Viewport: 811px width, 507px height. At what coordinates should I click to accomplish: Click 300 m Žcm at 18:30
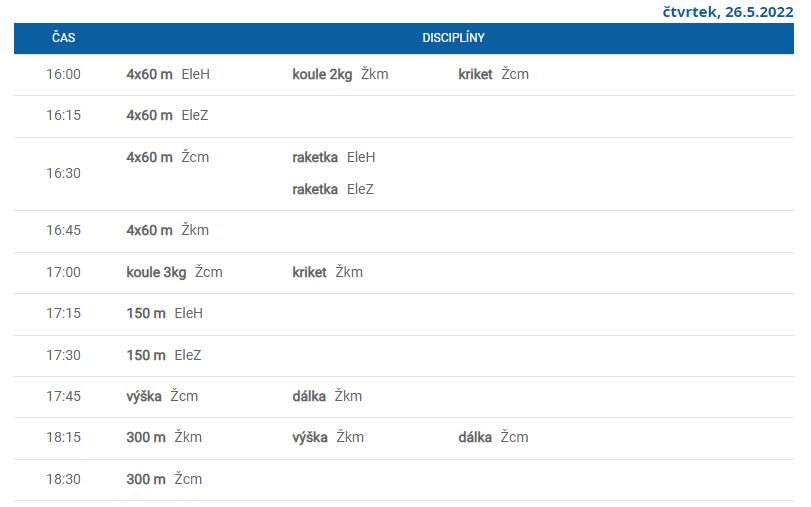point(164,479)
